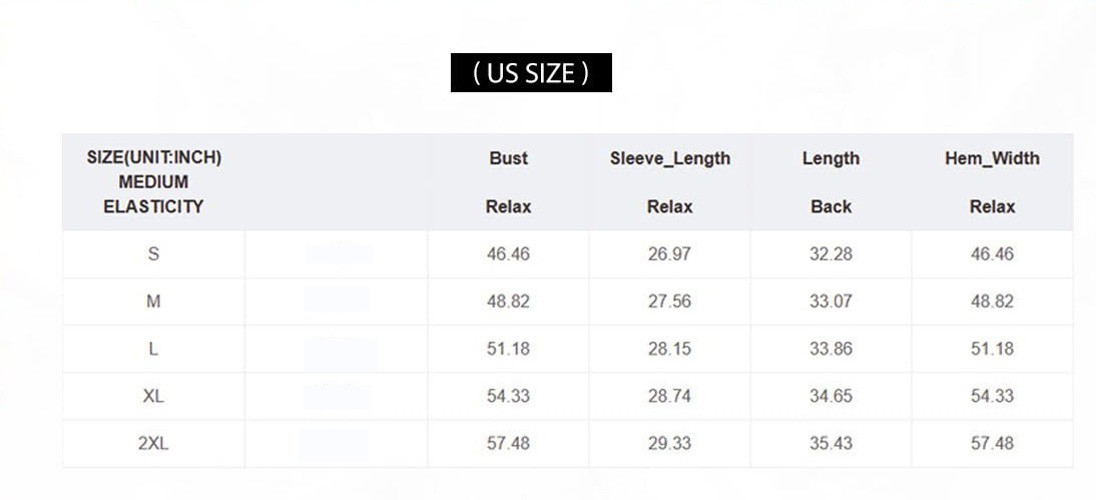Click the Sleeve_Length column header

(670, 182)
